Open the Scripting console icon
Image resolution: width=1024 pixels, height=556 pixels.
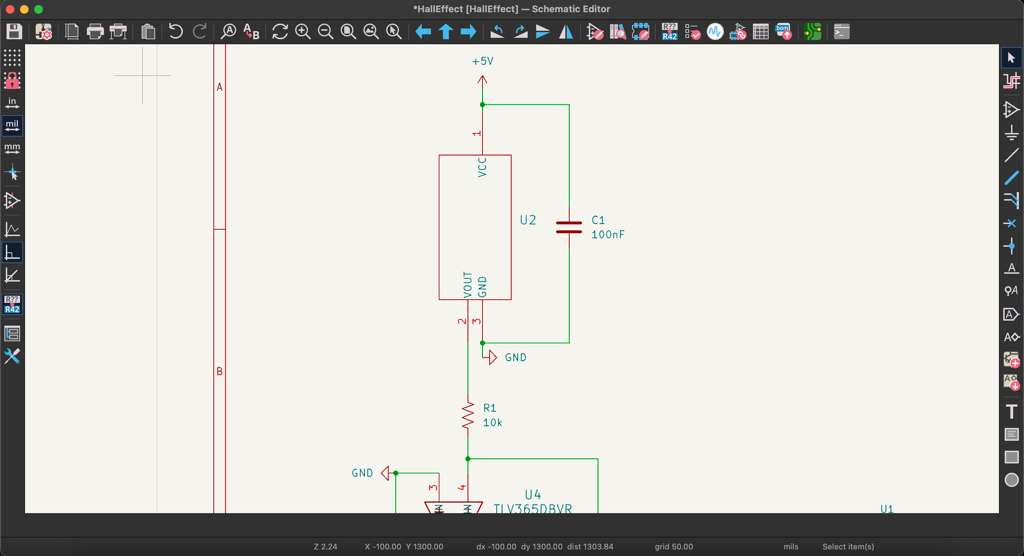[x=842, y=32]
